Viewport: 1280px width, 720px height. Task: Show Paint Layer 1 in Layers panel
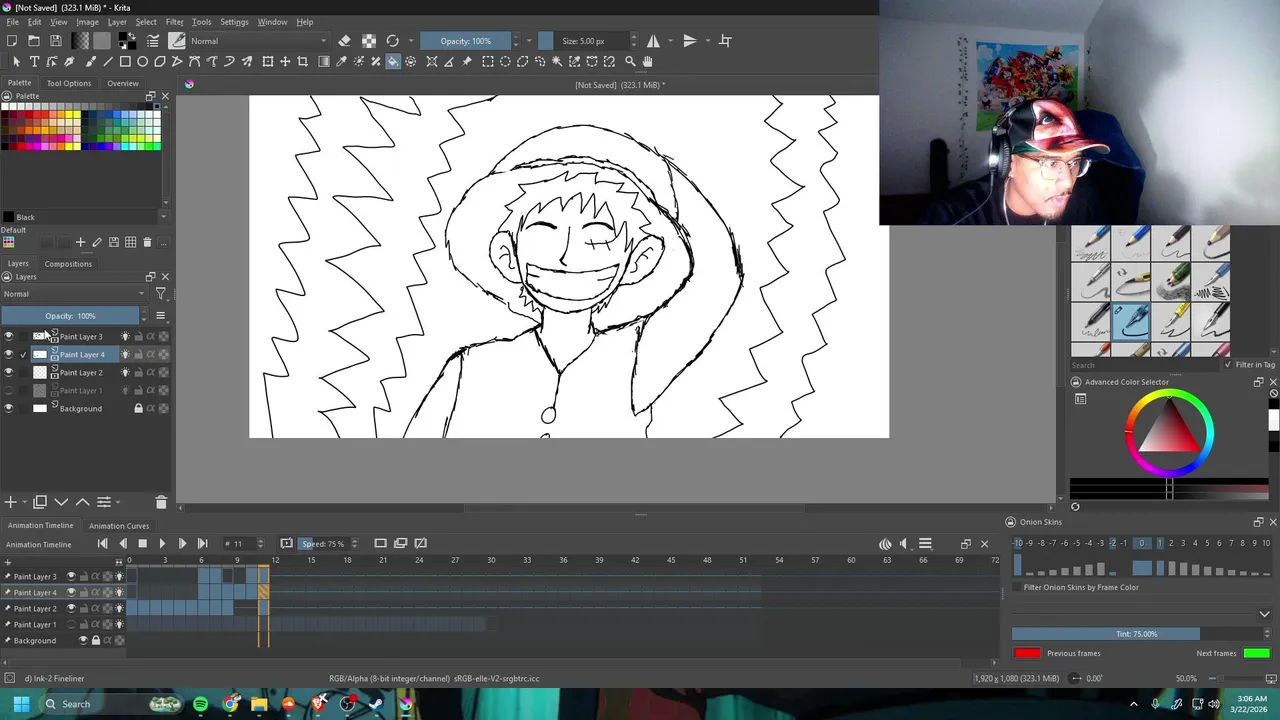[9, 391]
